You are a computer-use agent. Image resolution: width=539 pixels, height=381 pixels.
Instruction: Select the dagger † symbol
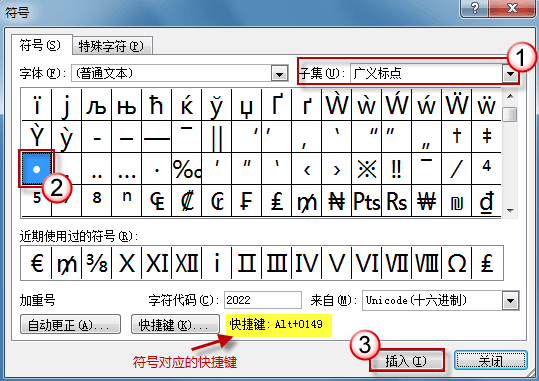coord(456,137)
